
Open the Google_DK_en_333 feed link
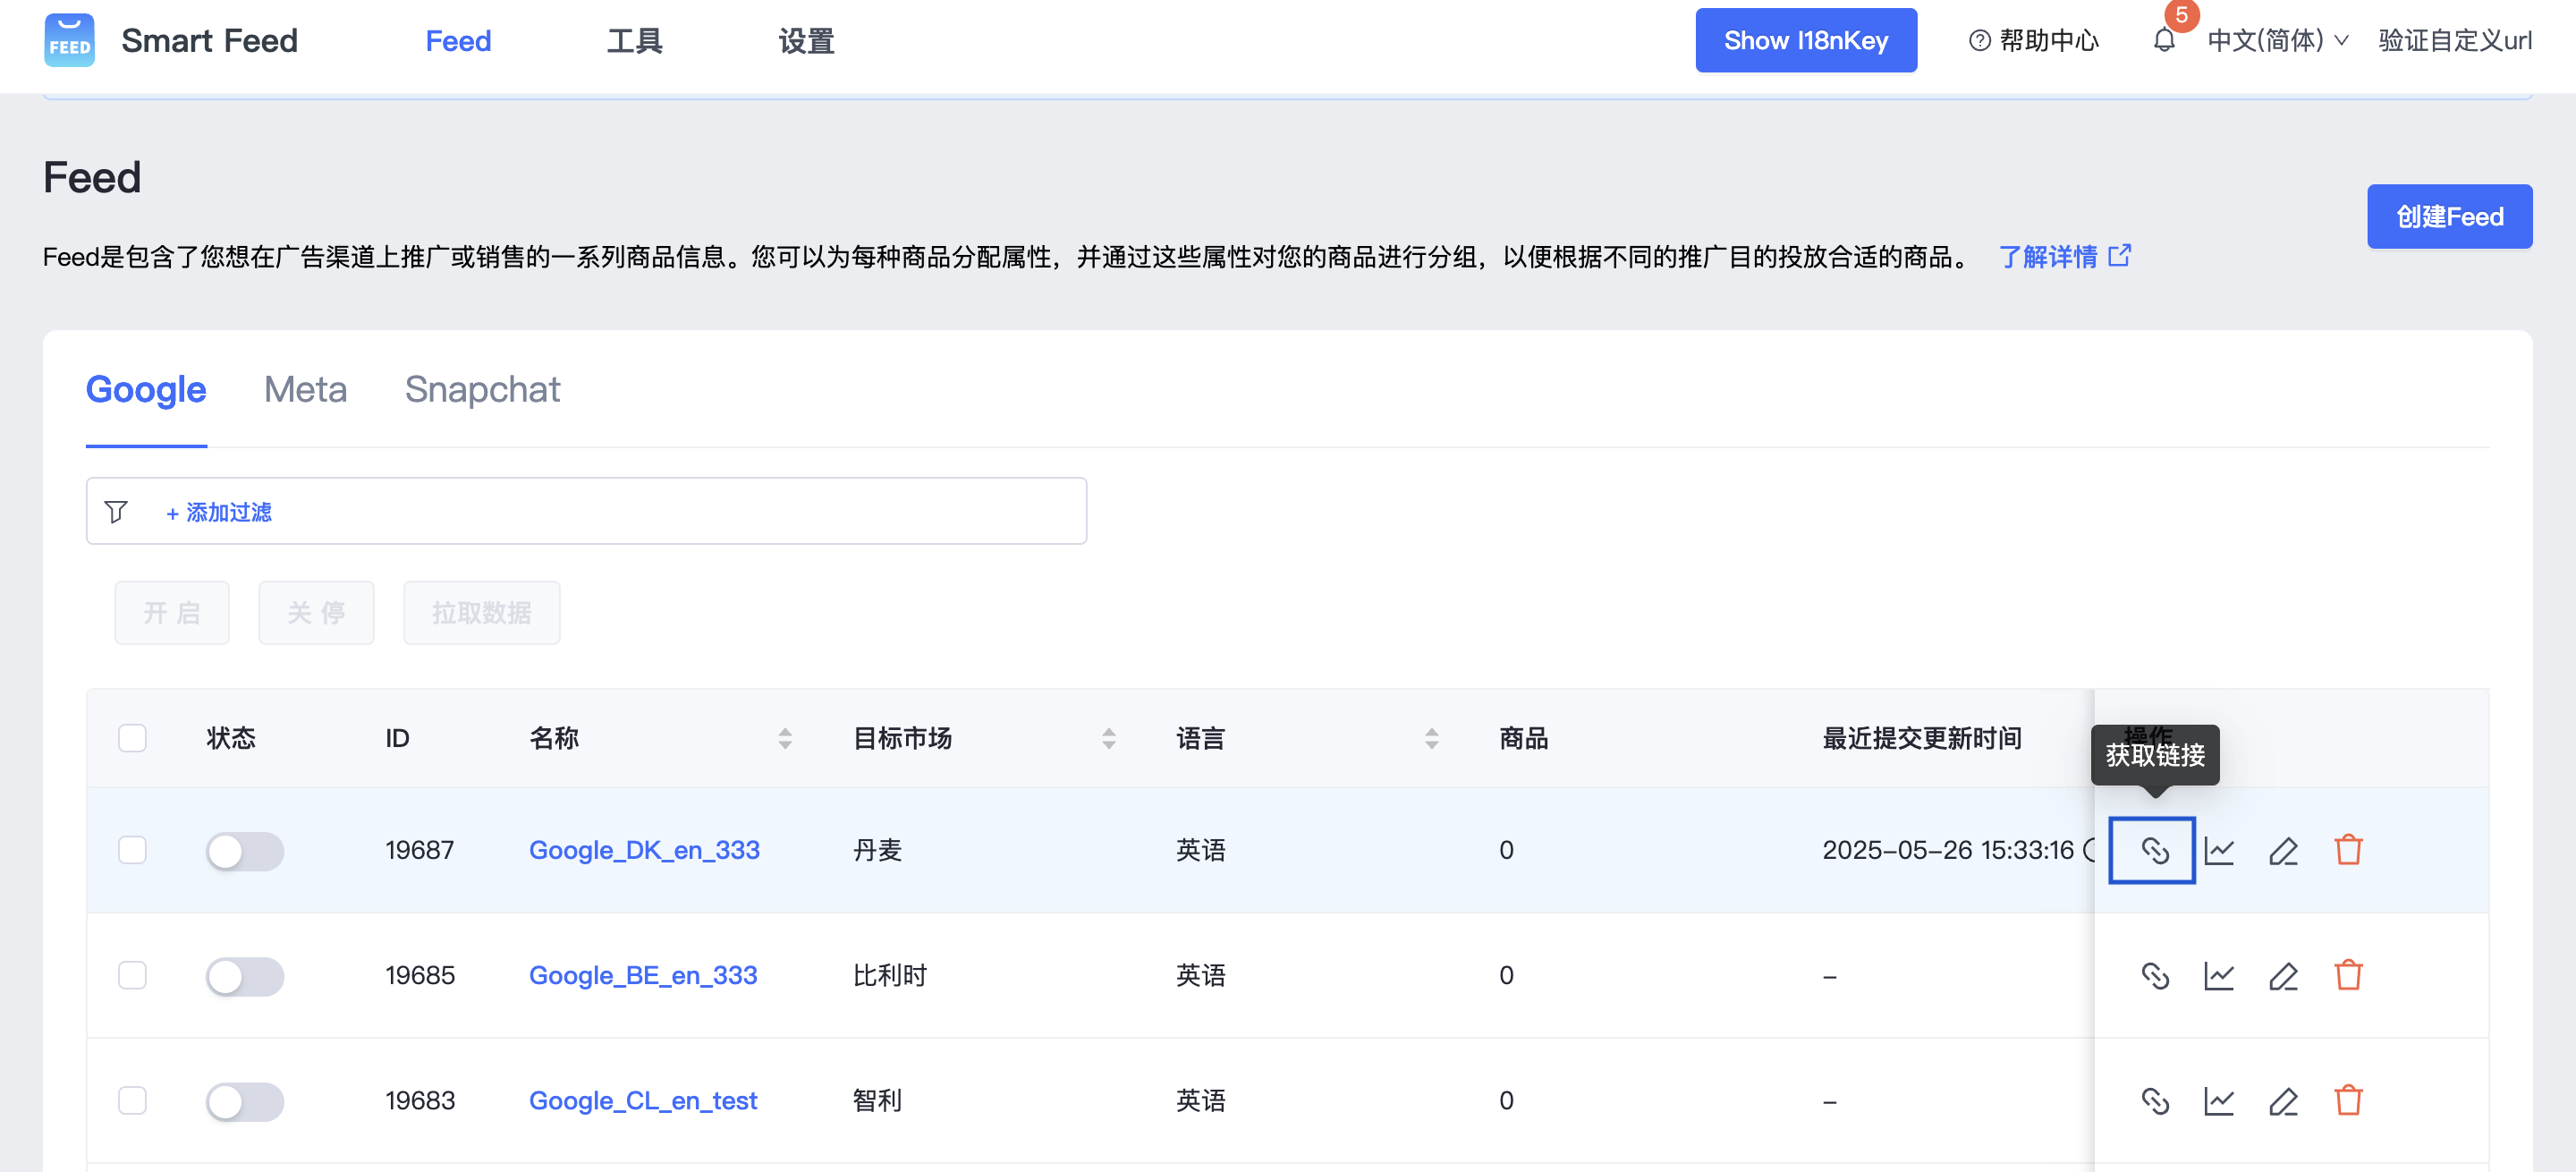644,850
